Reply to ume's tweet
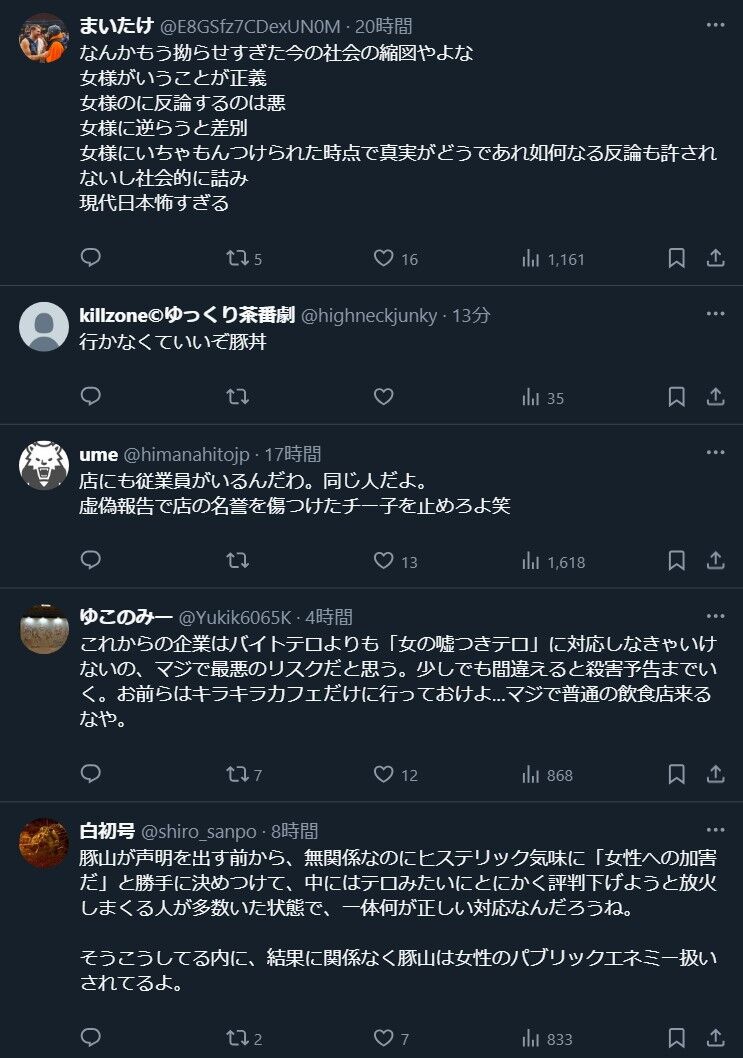This screenshot has width=743, height=1058. point(91,561)
